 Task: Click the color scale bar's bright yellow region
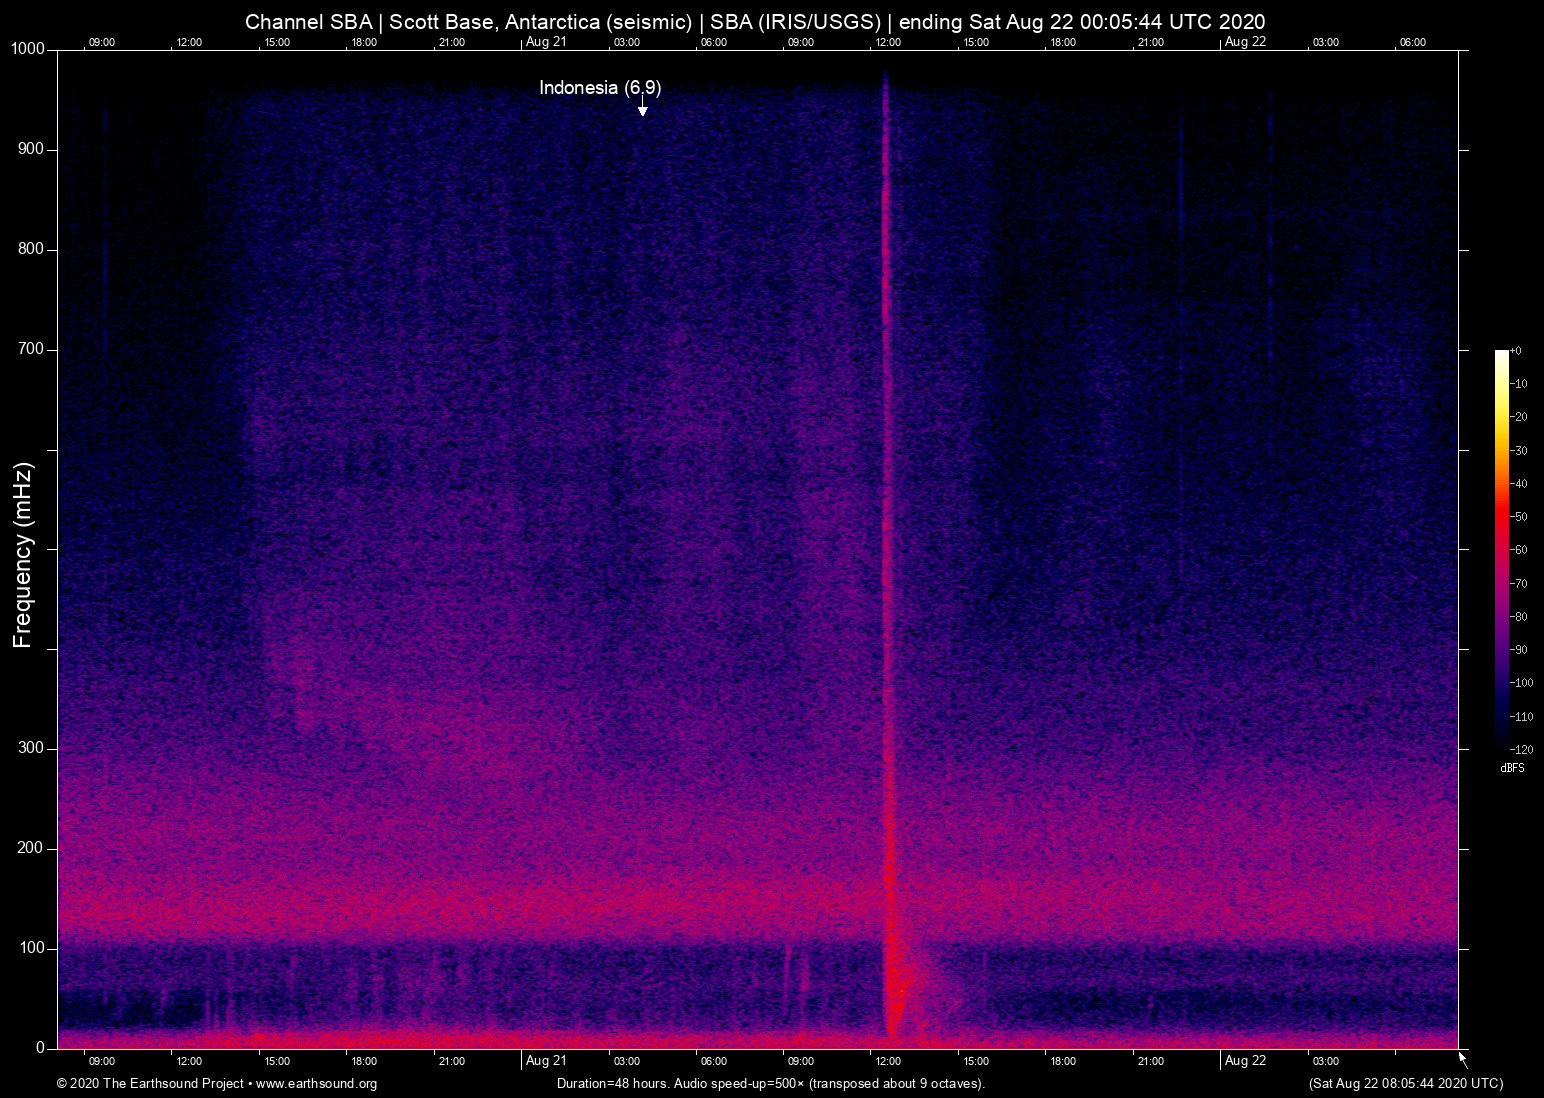tap(1501, 410)
